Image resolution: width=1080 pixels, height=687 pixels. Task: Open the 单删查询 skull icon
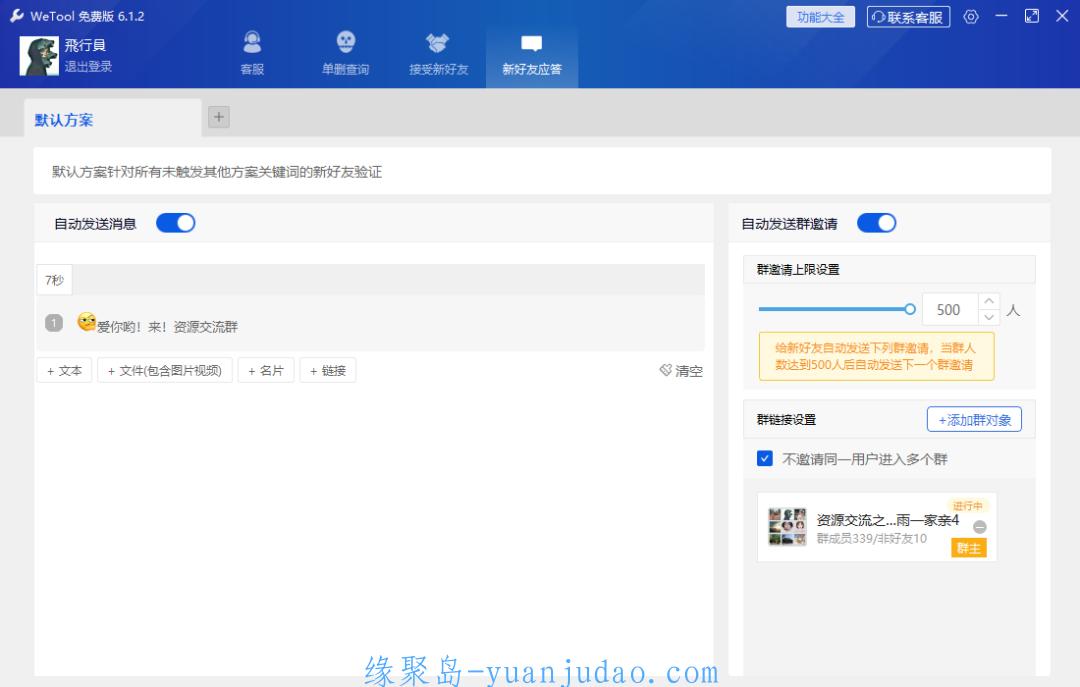(x=345, y=43)
